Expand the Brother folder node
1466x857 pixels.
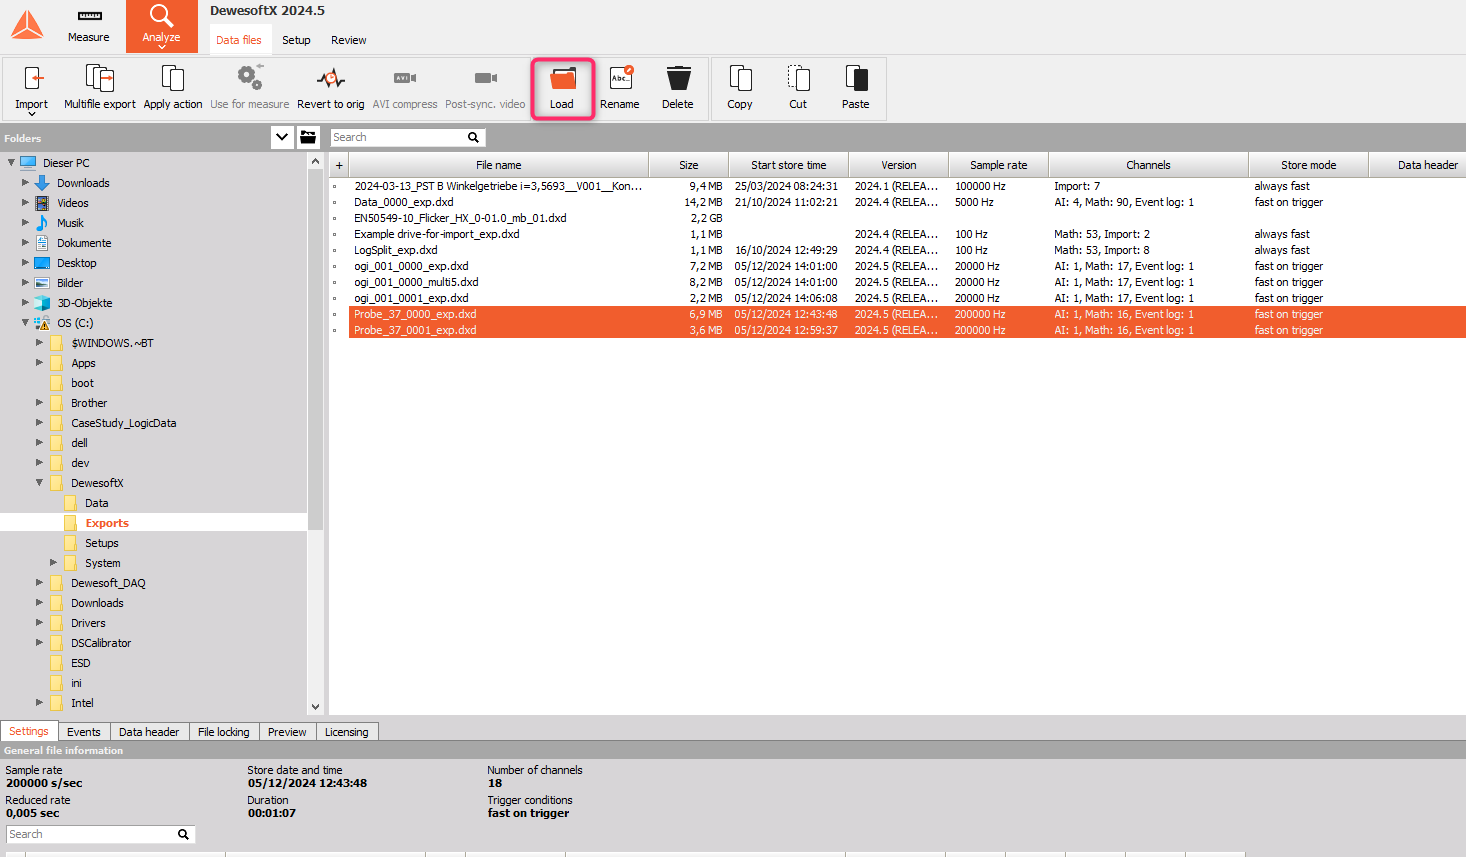point(39,403)
